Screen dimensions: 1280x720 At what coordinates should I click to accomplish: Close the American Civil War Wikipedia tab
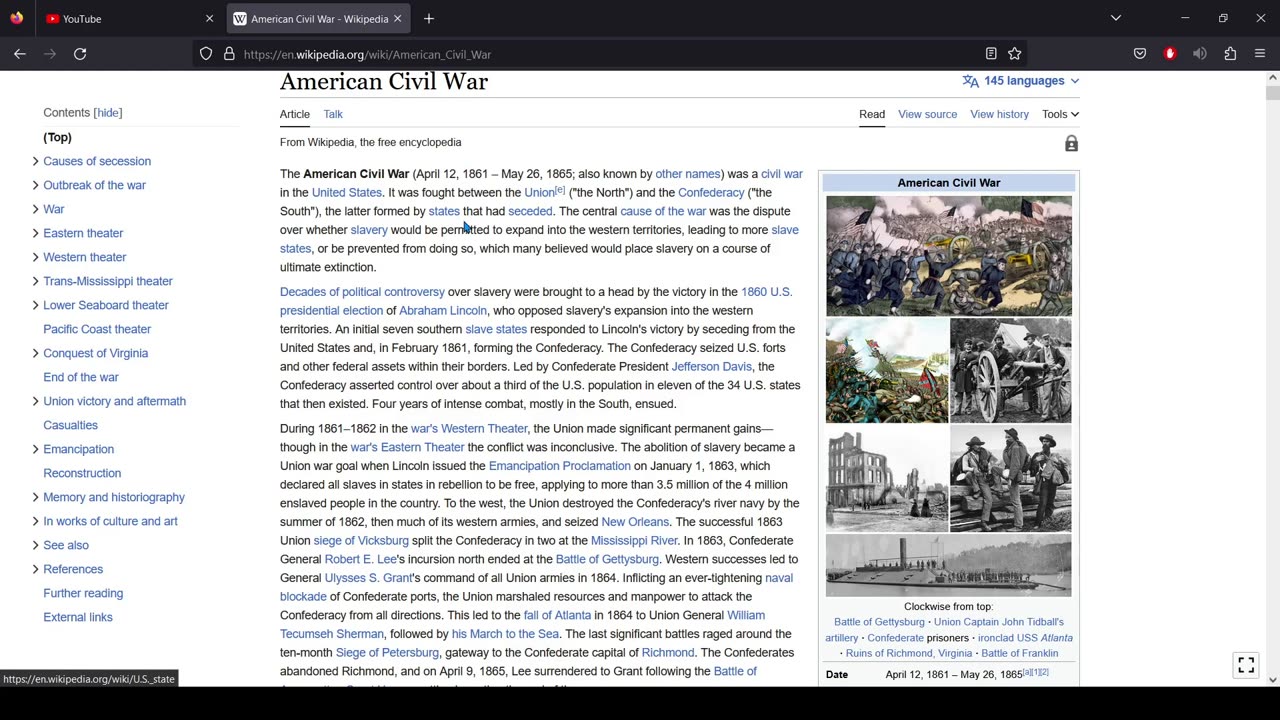point(397,18)
